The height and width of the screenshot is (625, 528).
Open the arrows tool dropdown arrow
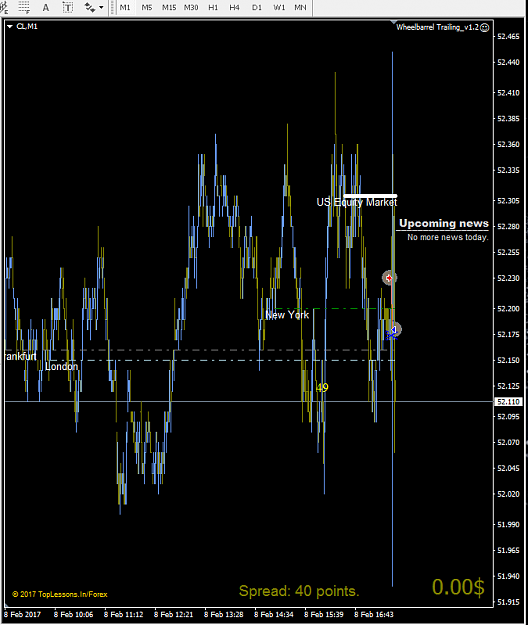pyautogui.click(x=101, y=7)
